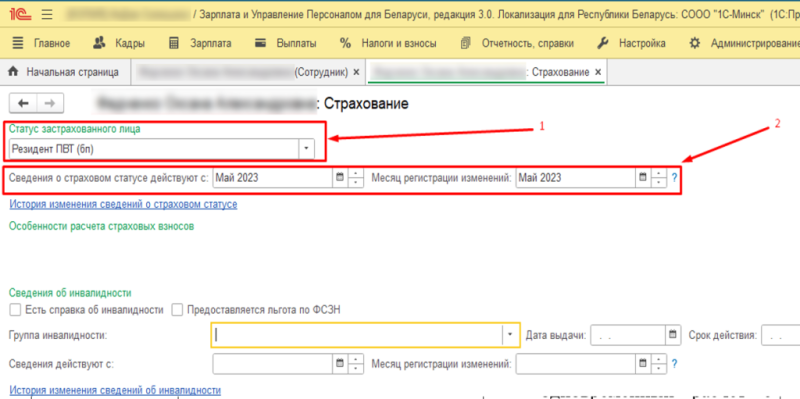Screen dimensions: 800x399
Task: Switch to the Начальная страница tab
Action: [64, 72]
